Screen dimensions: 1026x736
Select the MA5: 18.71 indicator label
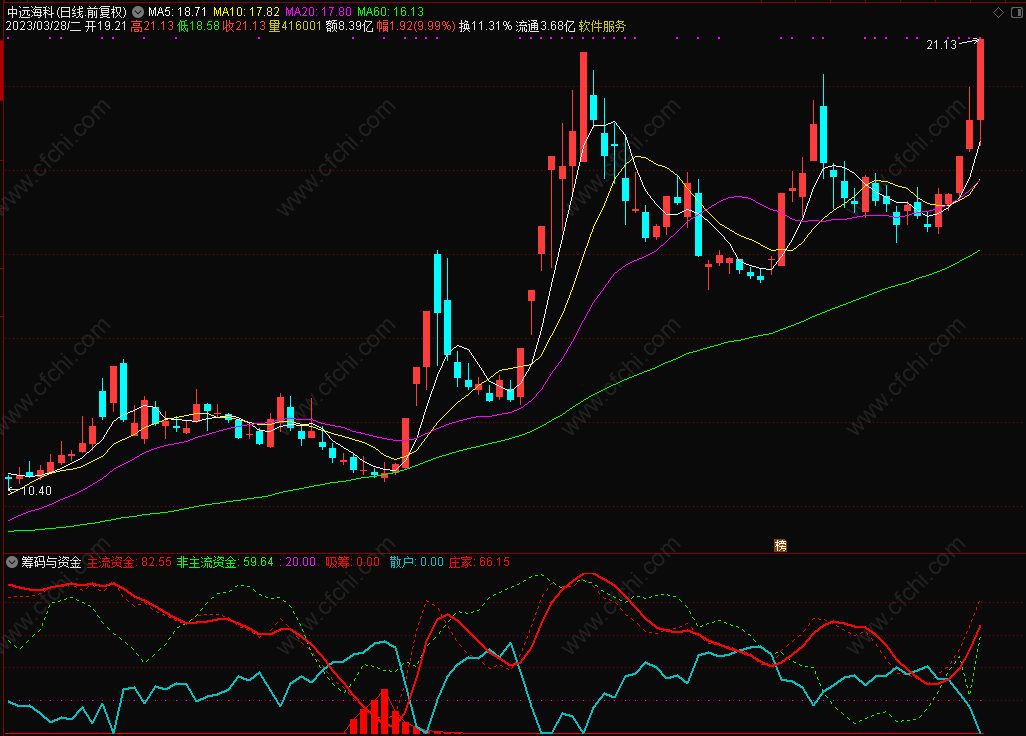tap(177, 12)
